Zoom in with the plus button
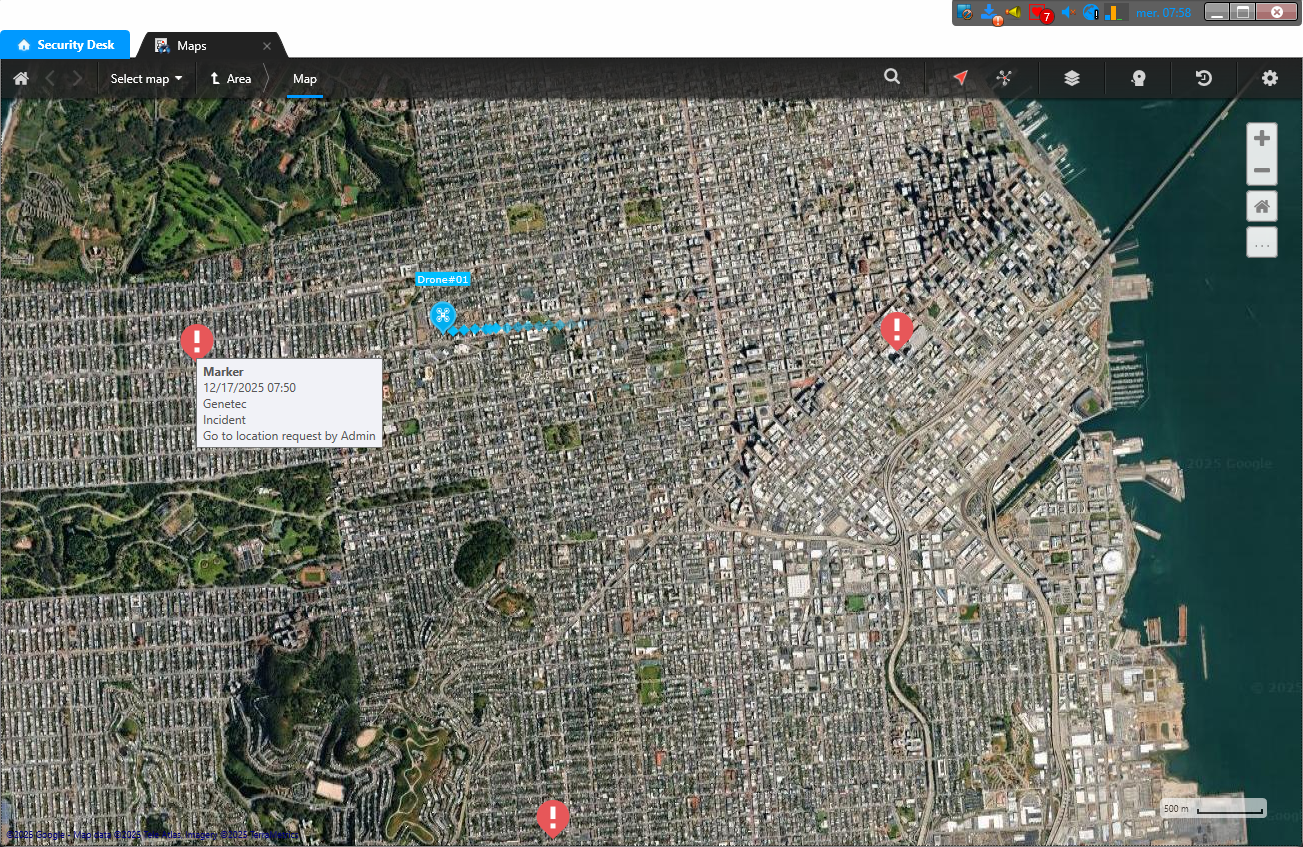The width and height of the screenshot is (1303, 847). 1262,138
